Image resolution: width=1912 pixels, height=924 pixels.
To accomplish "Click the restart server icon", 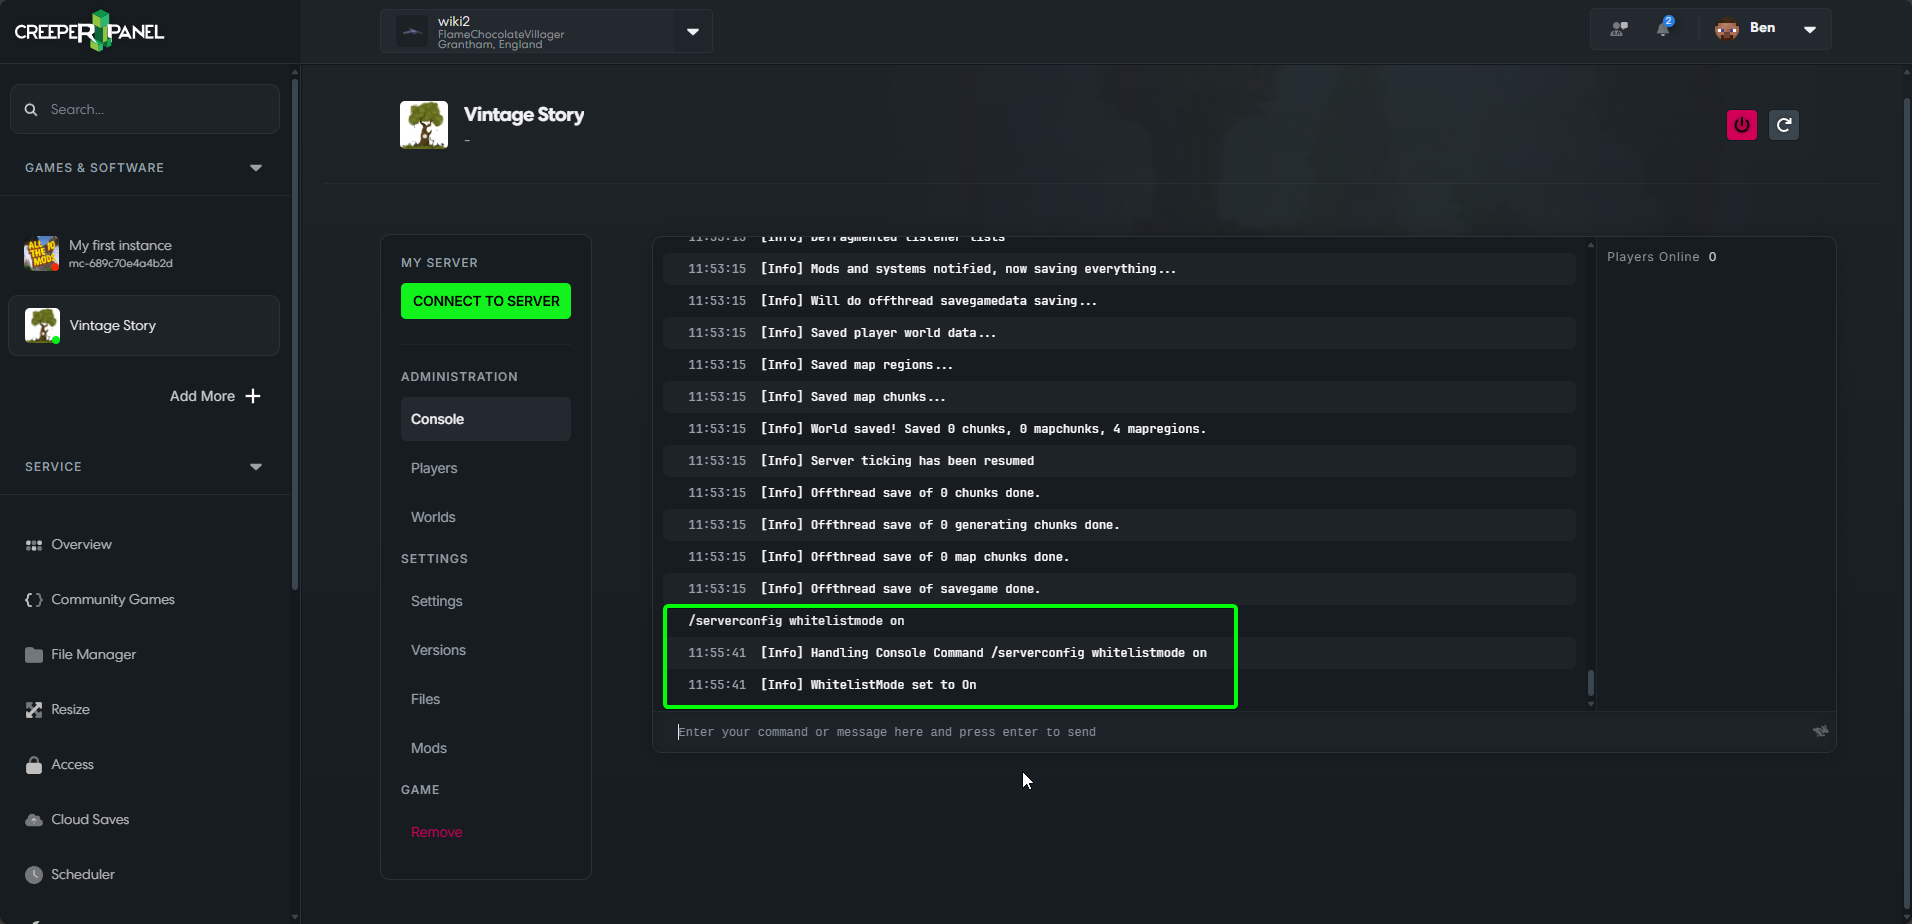I will (1784, 125).
